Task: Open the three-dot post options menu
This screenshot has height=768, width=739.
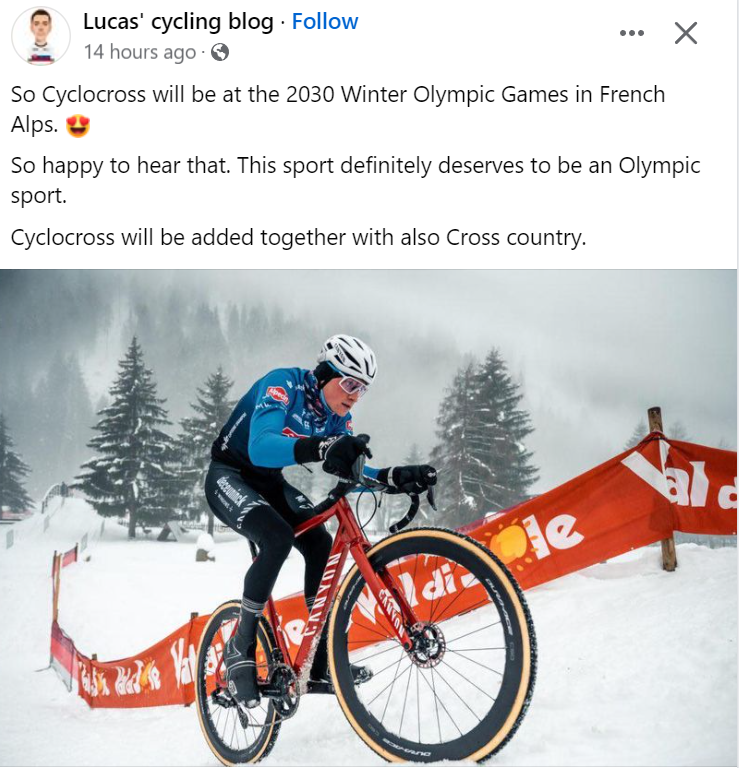Action: tap(631, 33)
